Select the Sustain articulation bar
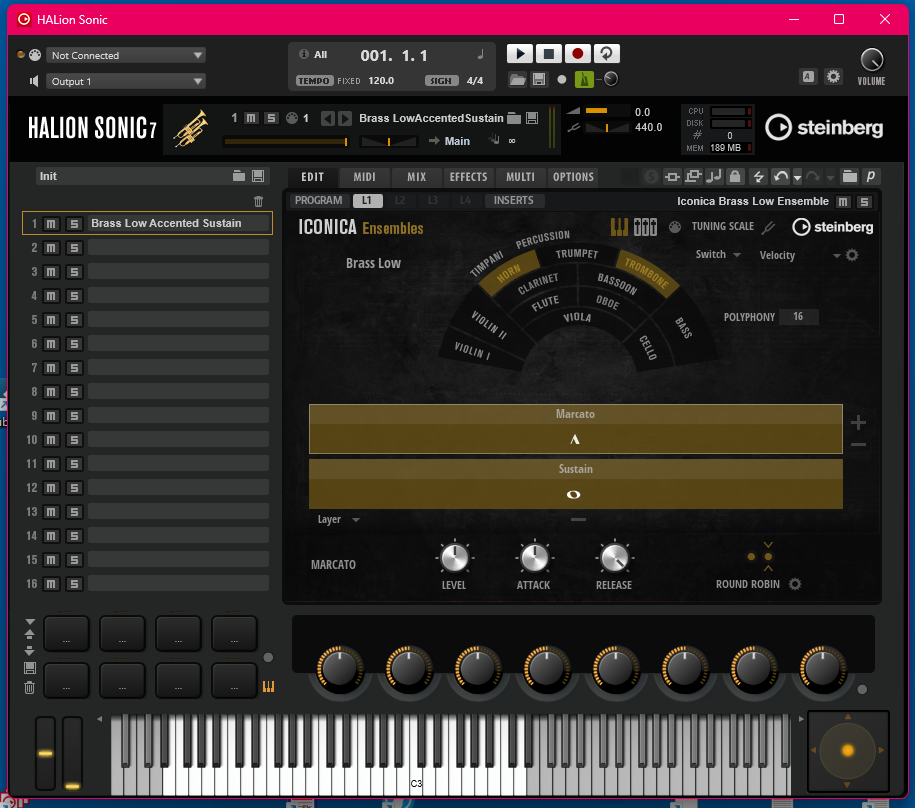915x808 pixels. pos(575,484)
